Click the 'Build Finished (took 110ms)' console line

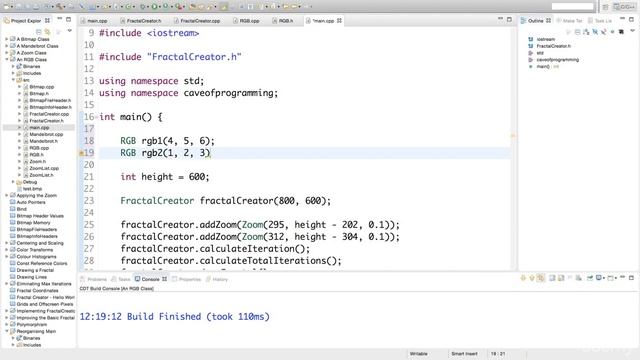coord(198,317)
